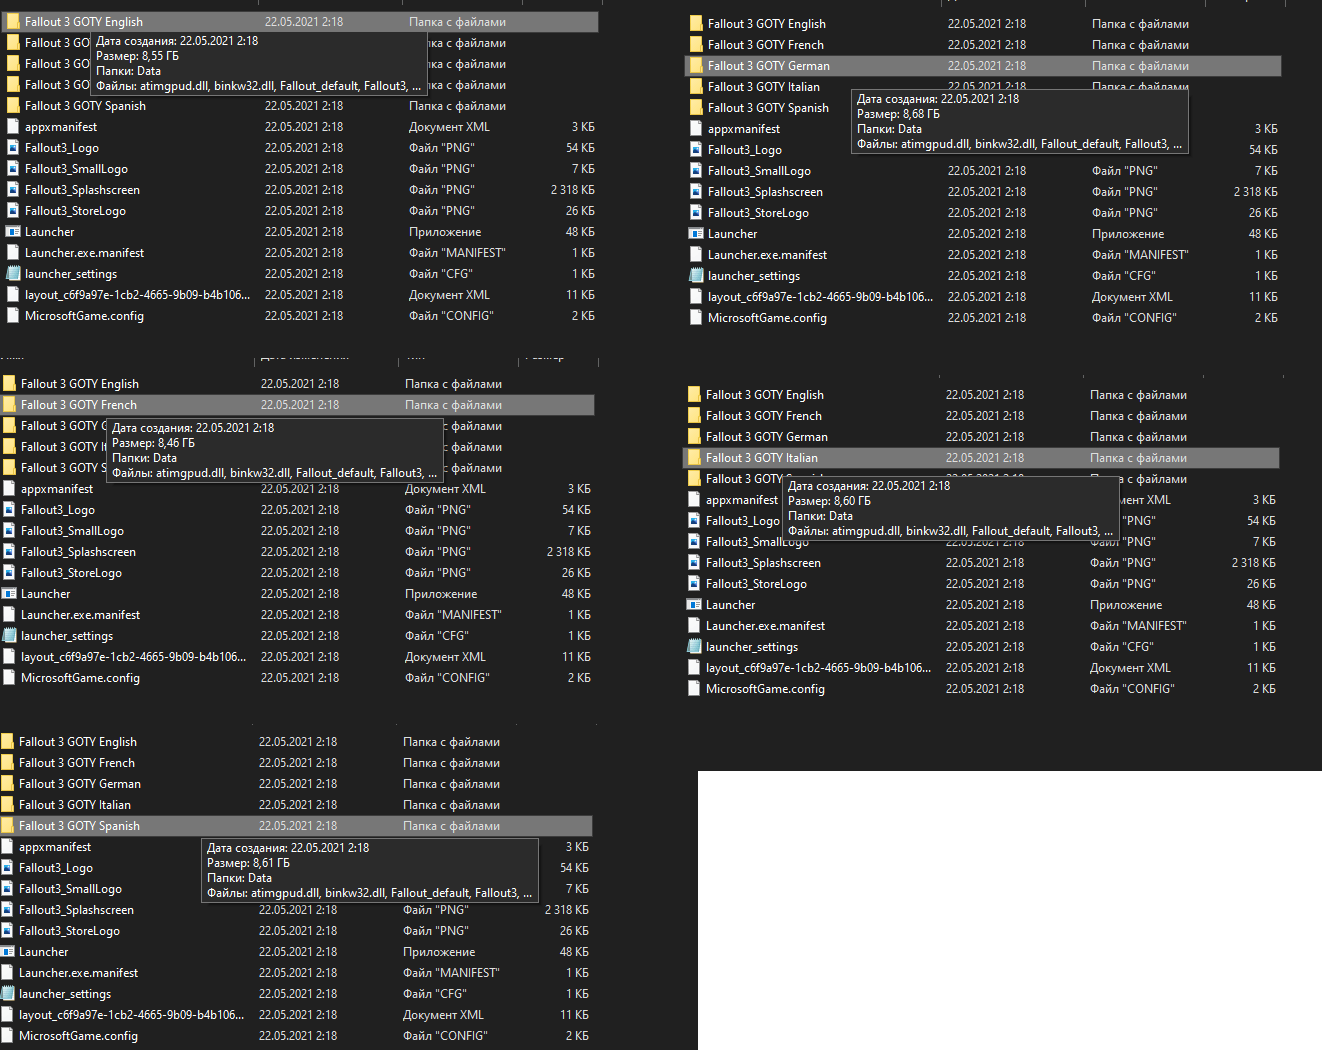Click the tooltip showing size 8,60 ГБ
1322x1050 pixels.
(950, 508)
